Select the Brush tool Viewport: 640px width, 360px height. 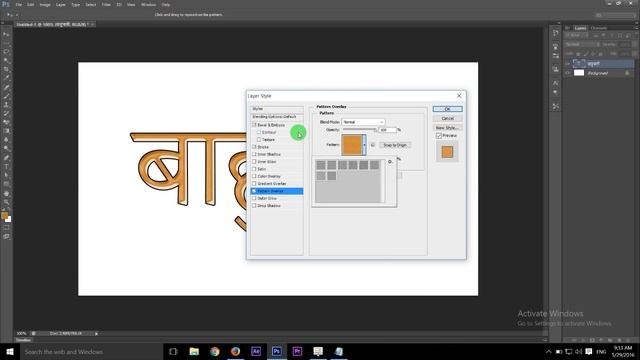6,96
